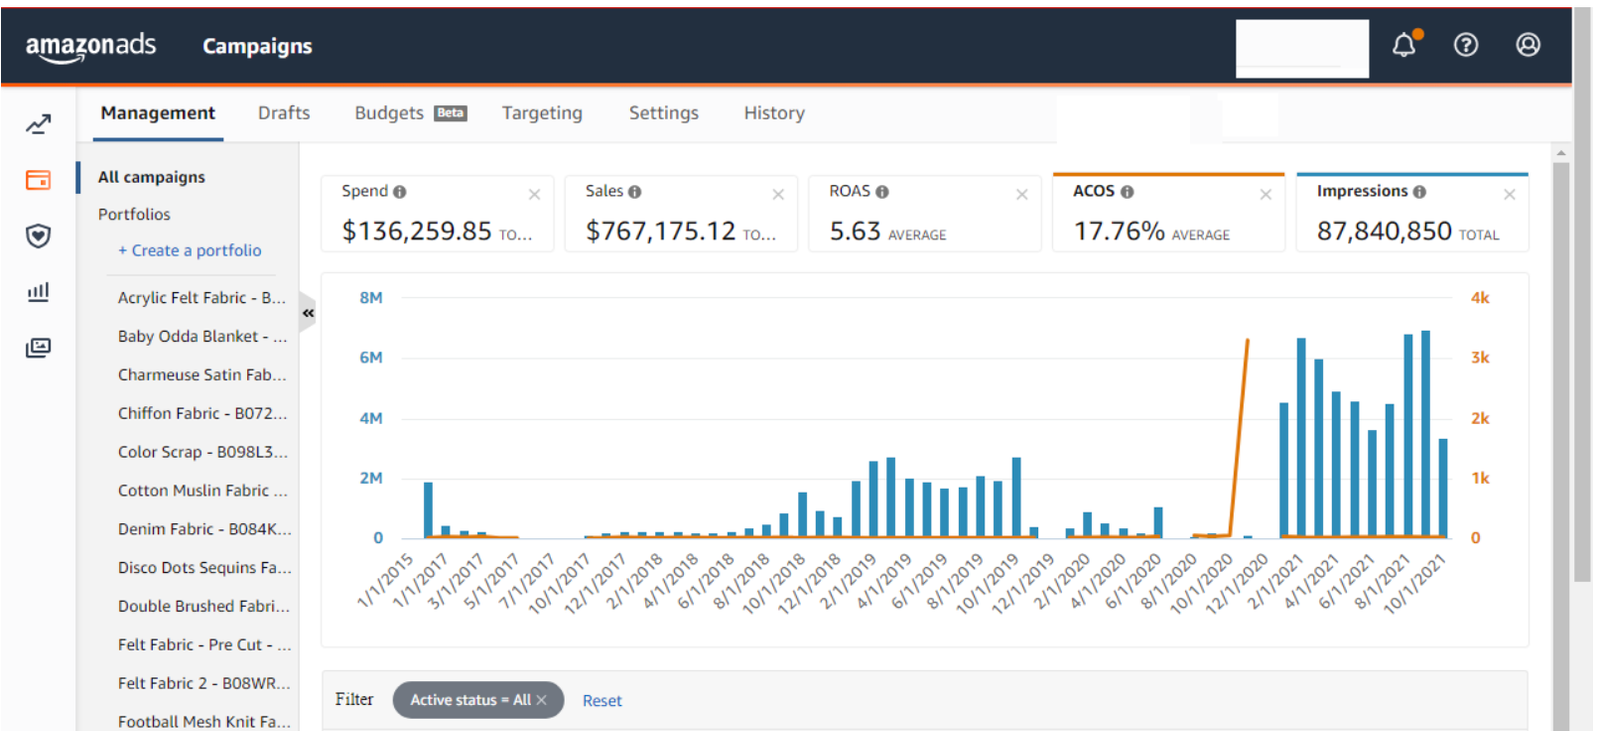The height and width of the screenshot is (731, 1600).
Task: Click the ACOS info icon
Action: [x=1127, y=192]
